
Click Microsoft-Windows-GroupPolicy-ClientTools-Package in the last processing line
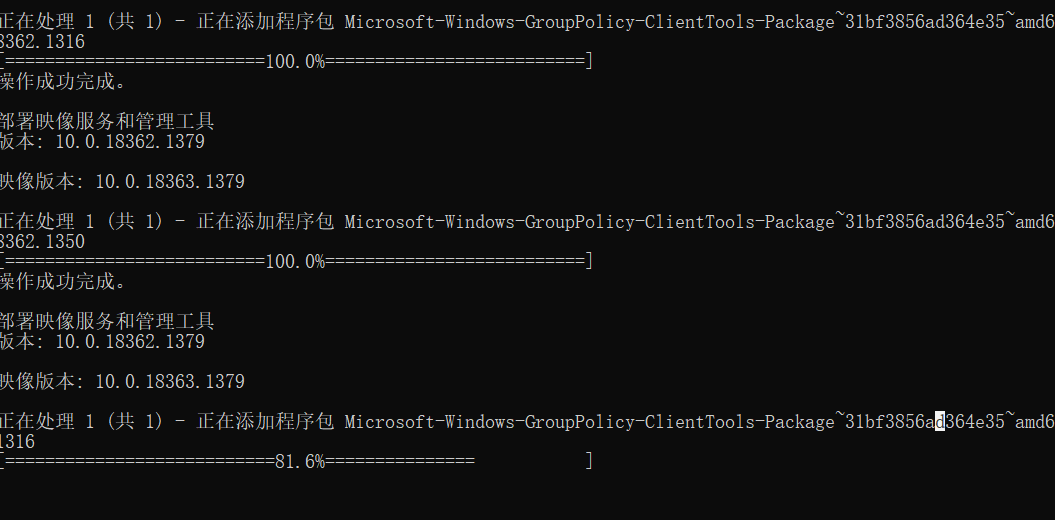pos(589,422)
